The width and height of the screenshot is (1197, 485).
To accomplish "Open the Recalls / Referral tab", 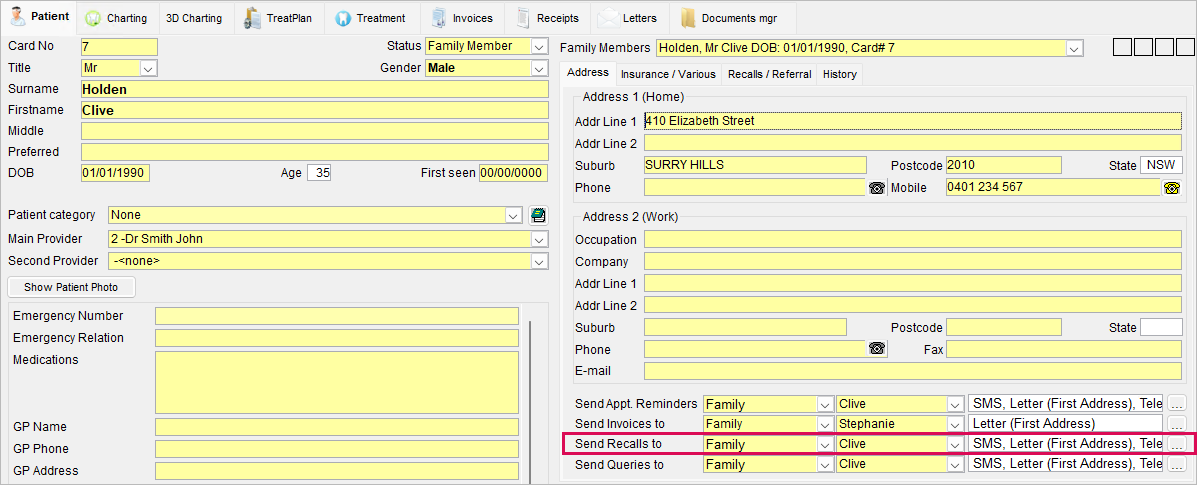I will tap(769, 74).
